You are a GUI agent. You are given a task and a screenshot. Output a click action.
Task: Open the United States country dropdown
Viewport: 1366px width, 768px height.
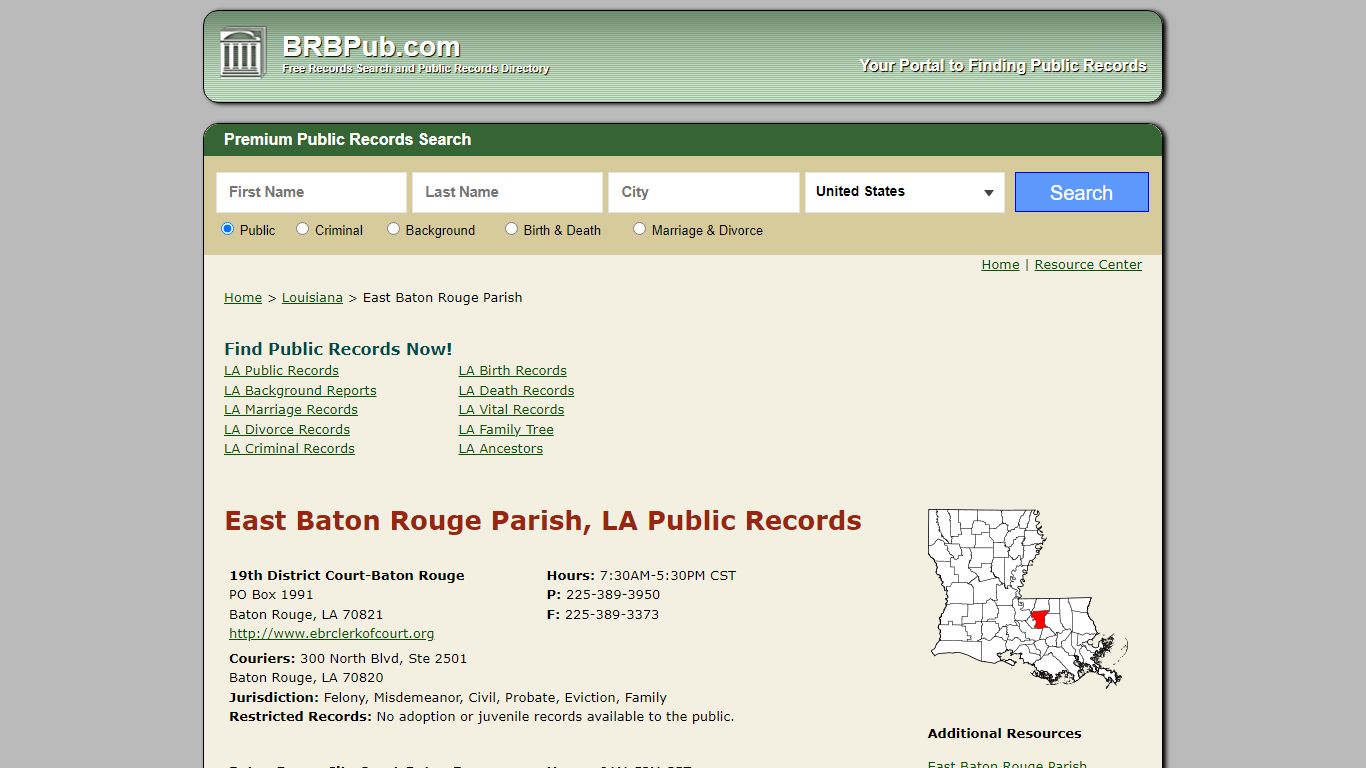coord(905,192)
